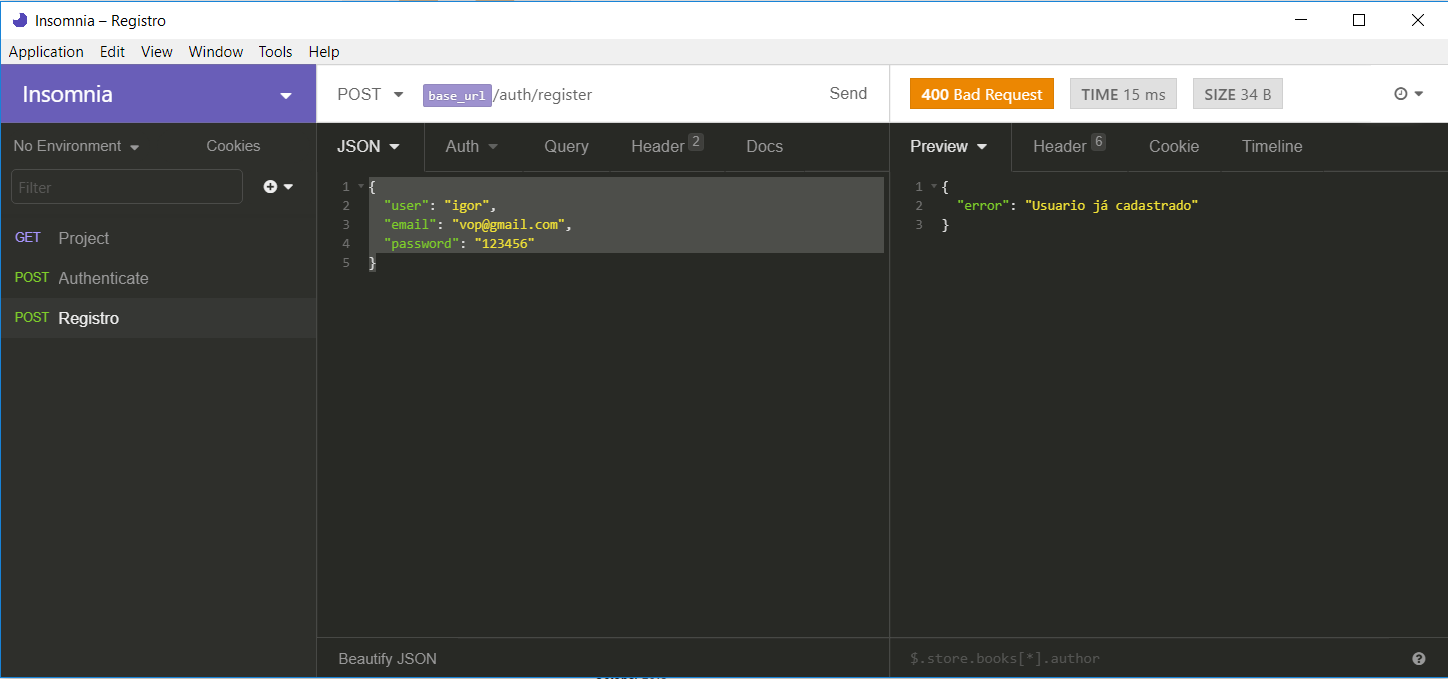Collapse request JSON at line 1 fold arrow

pos(361,187)
